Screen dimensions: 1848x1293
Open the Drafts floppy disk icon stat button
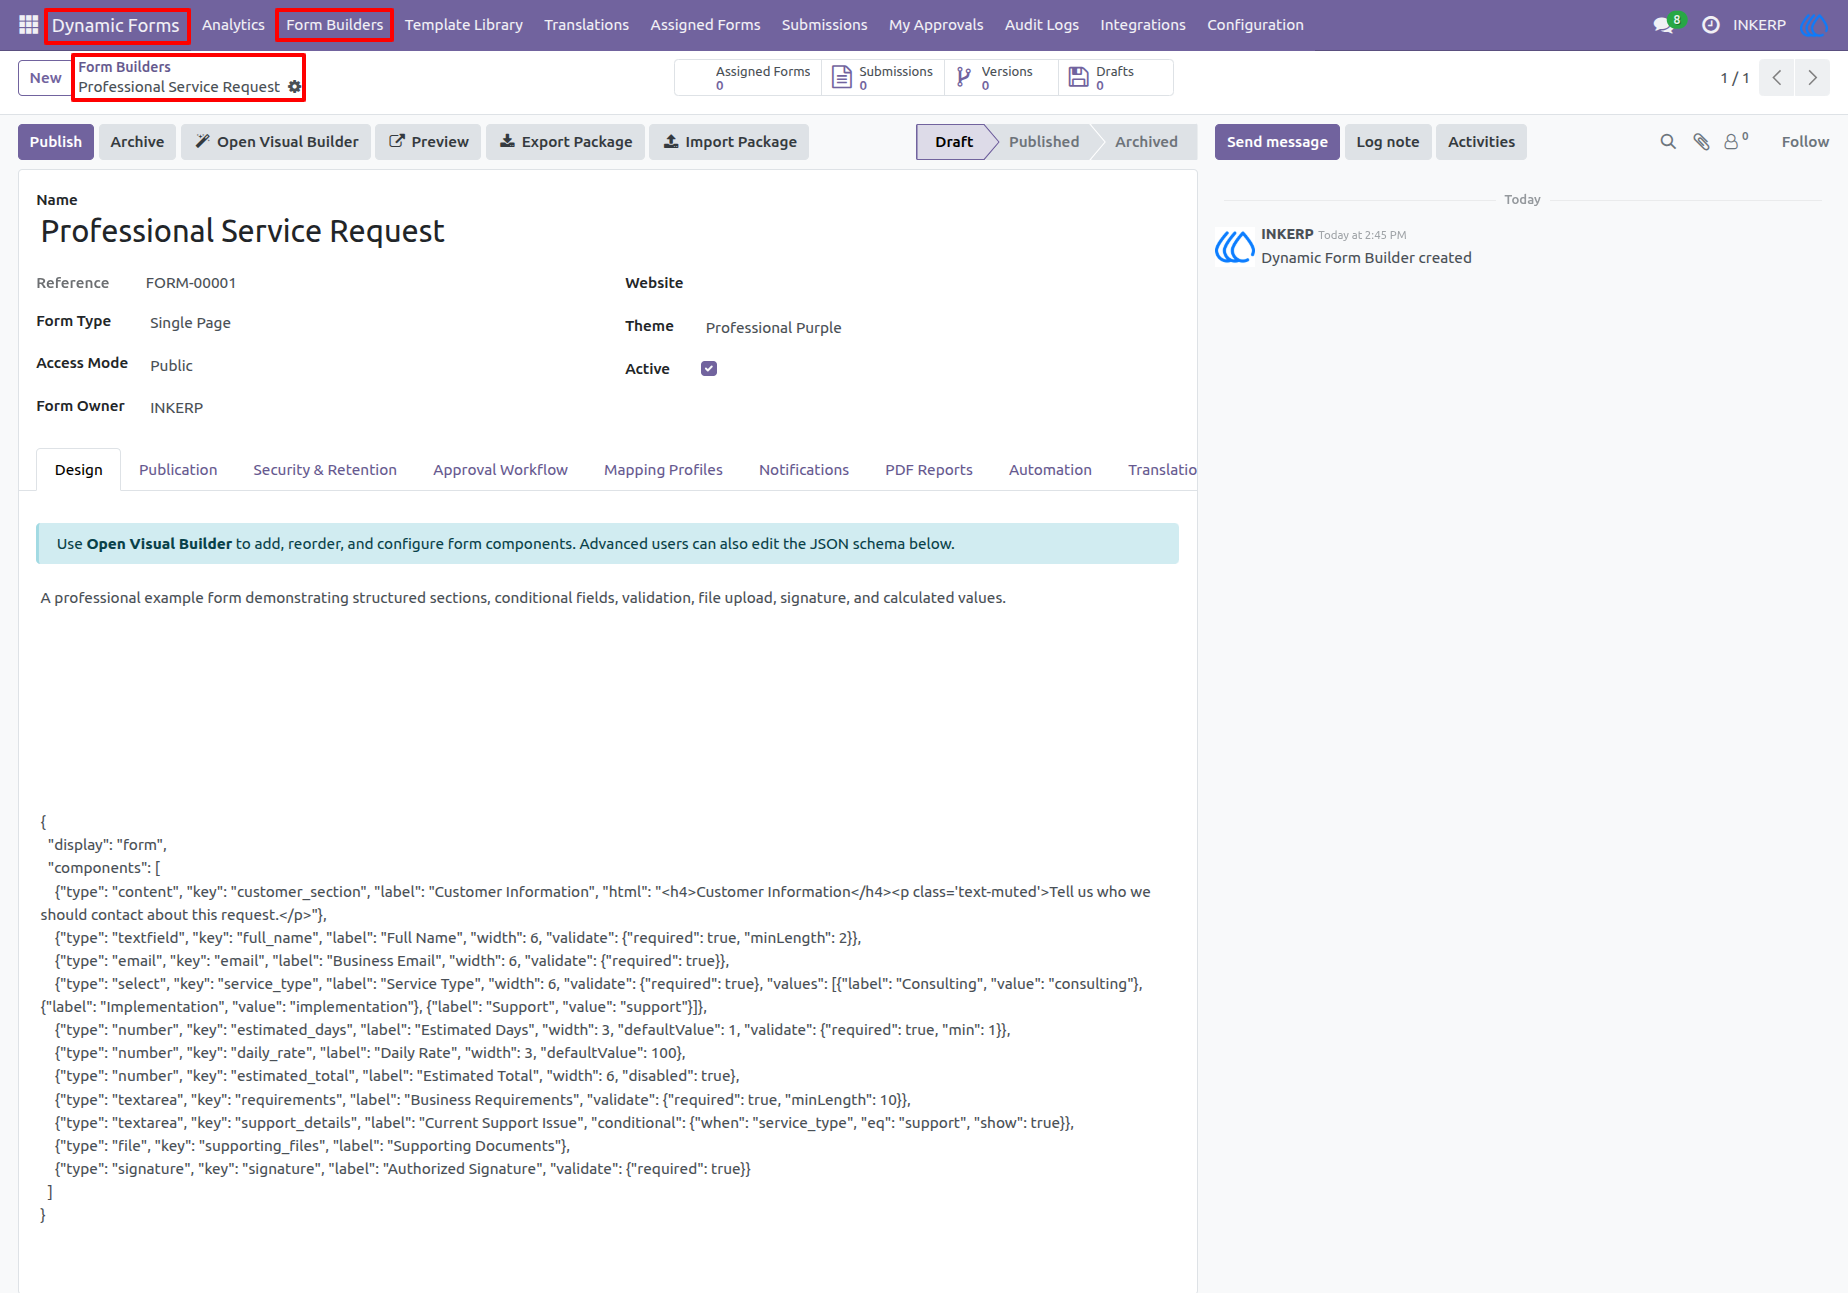click(x=1115, y=77)
